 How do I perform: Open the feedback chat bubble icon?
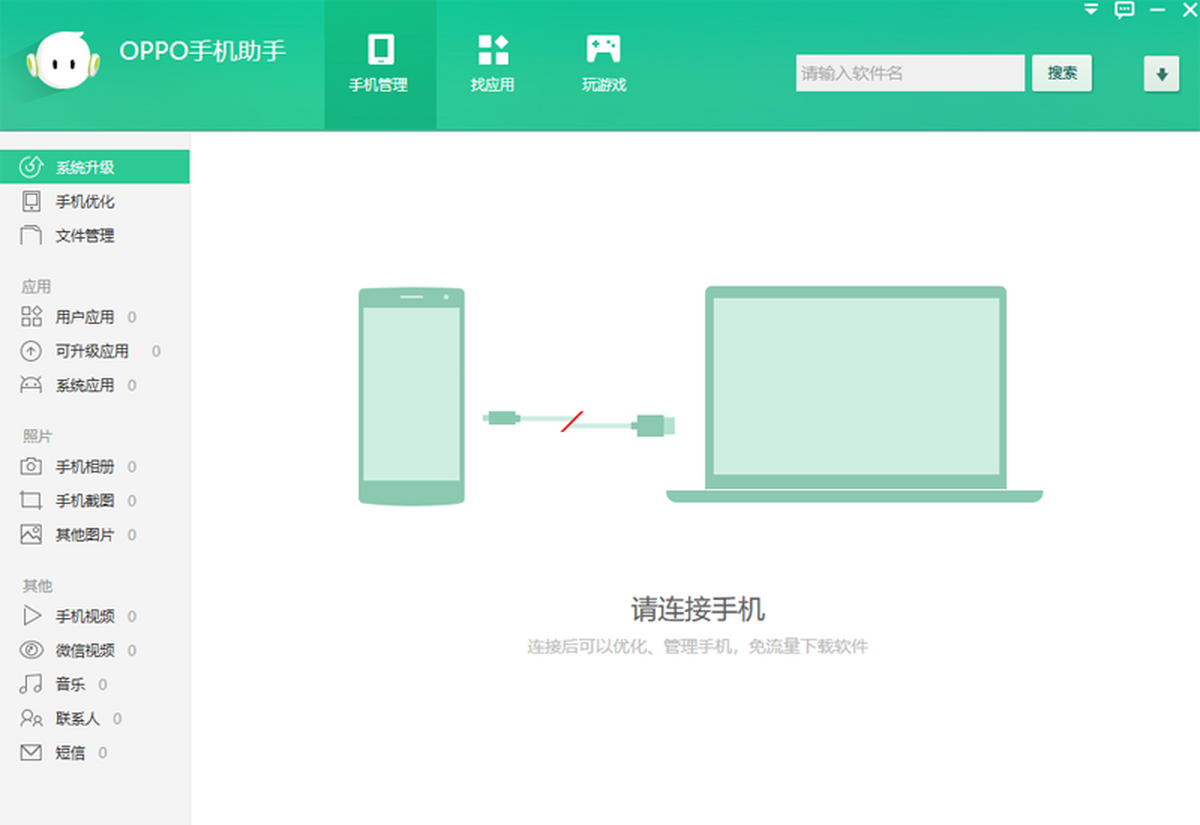[1125, 10]
